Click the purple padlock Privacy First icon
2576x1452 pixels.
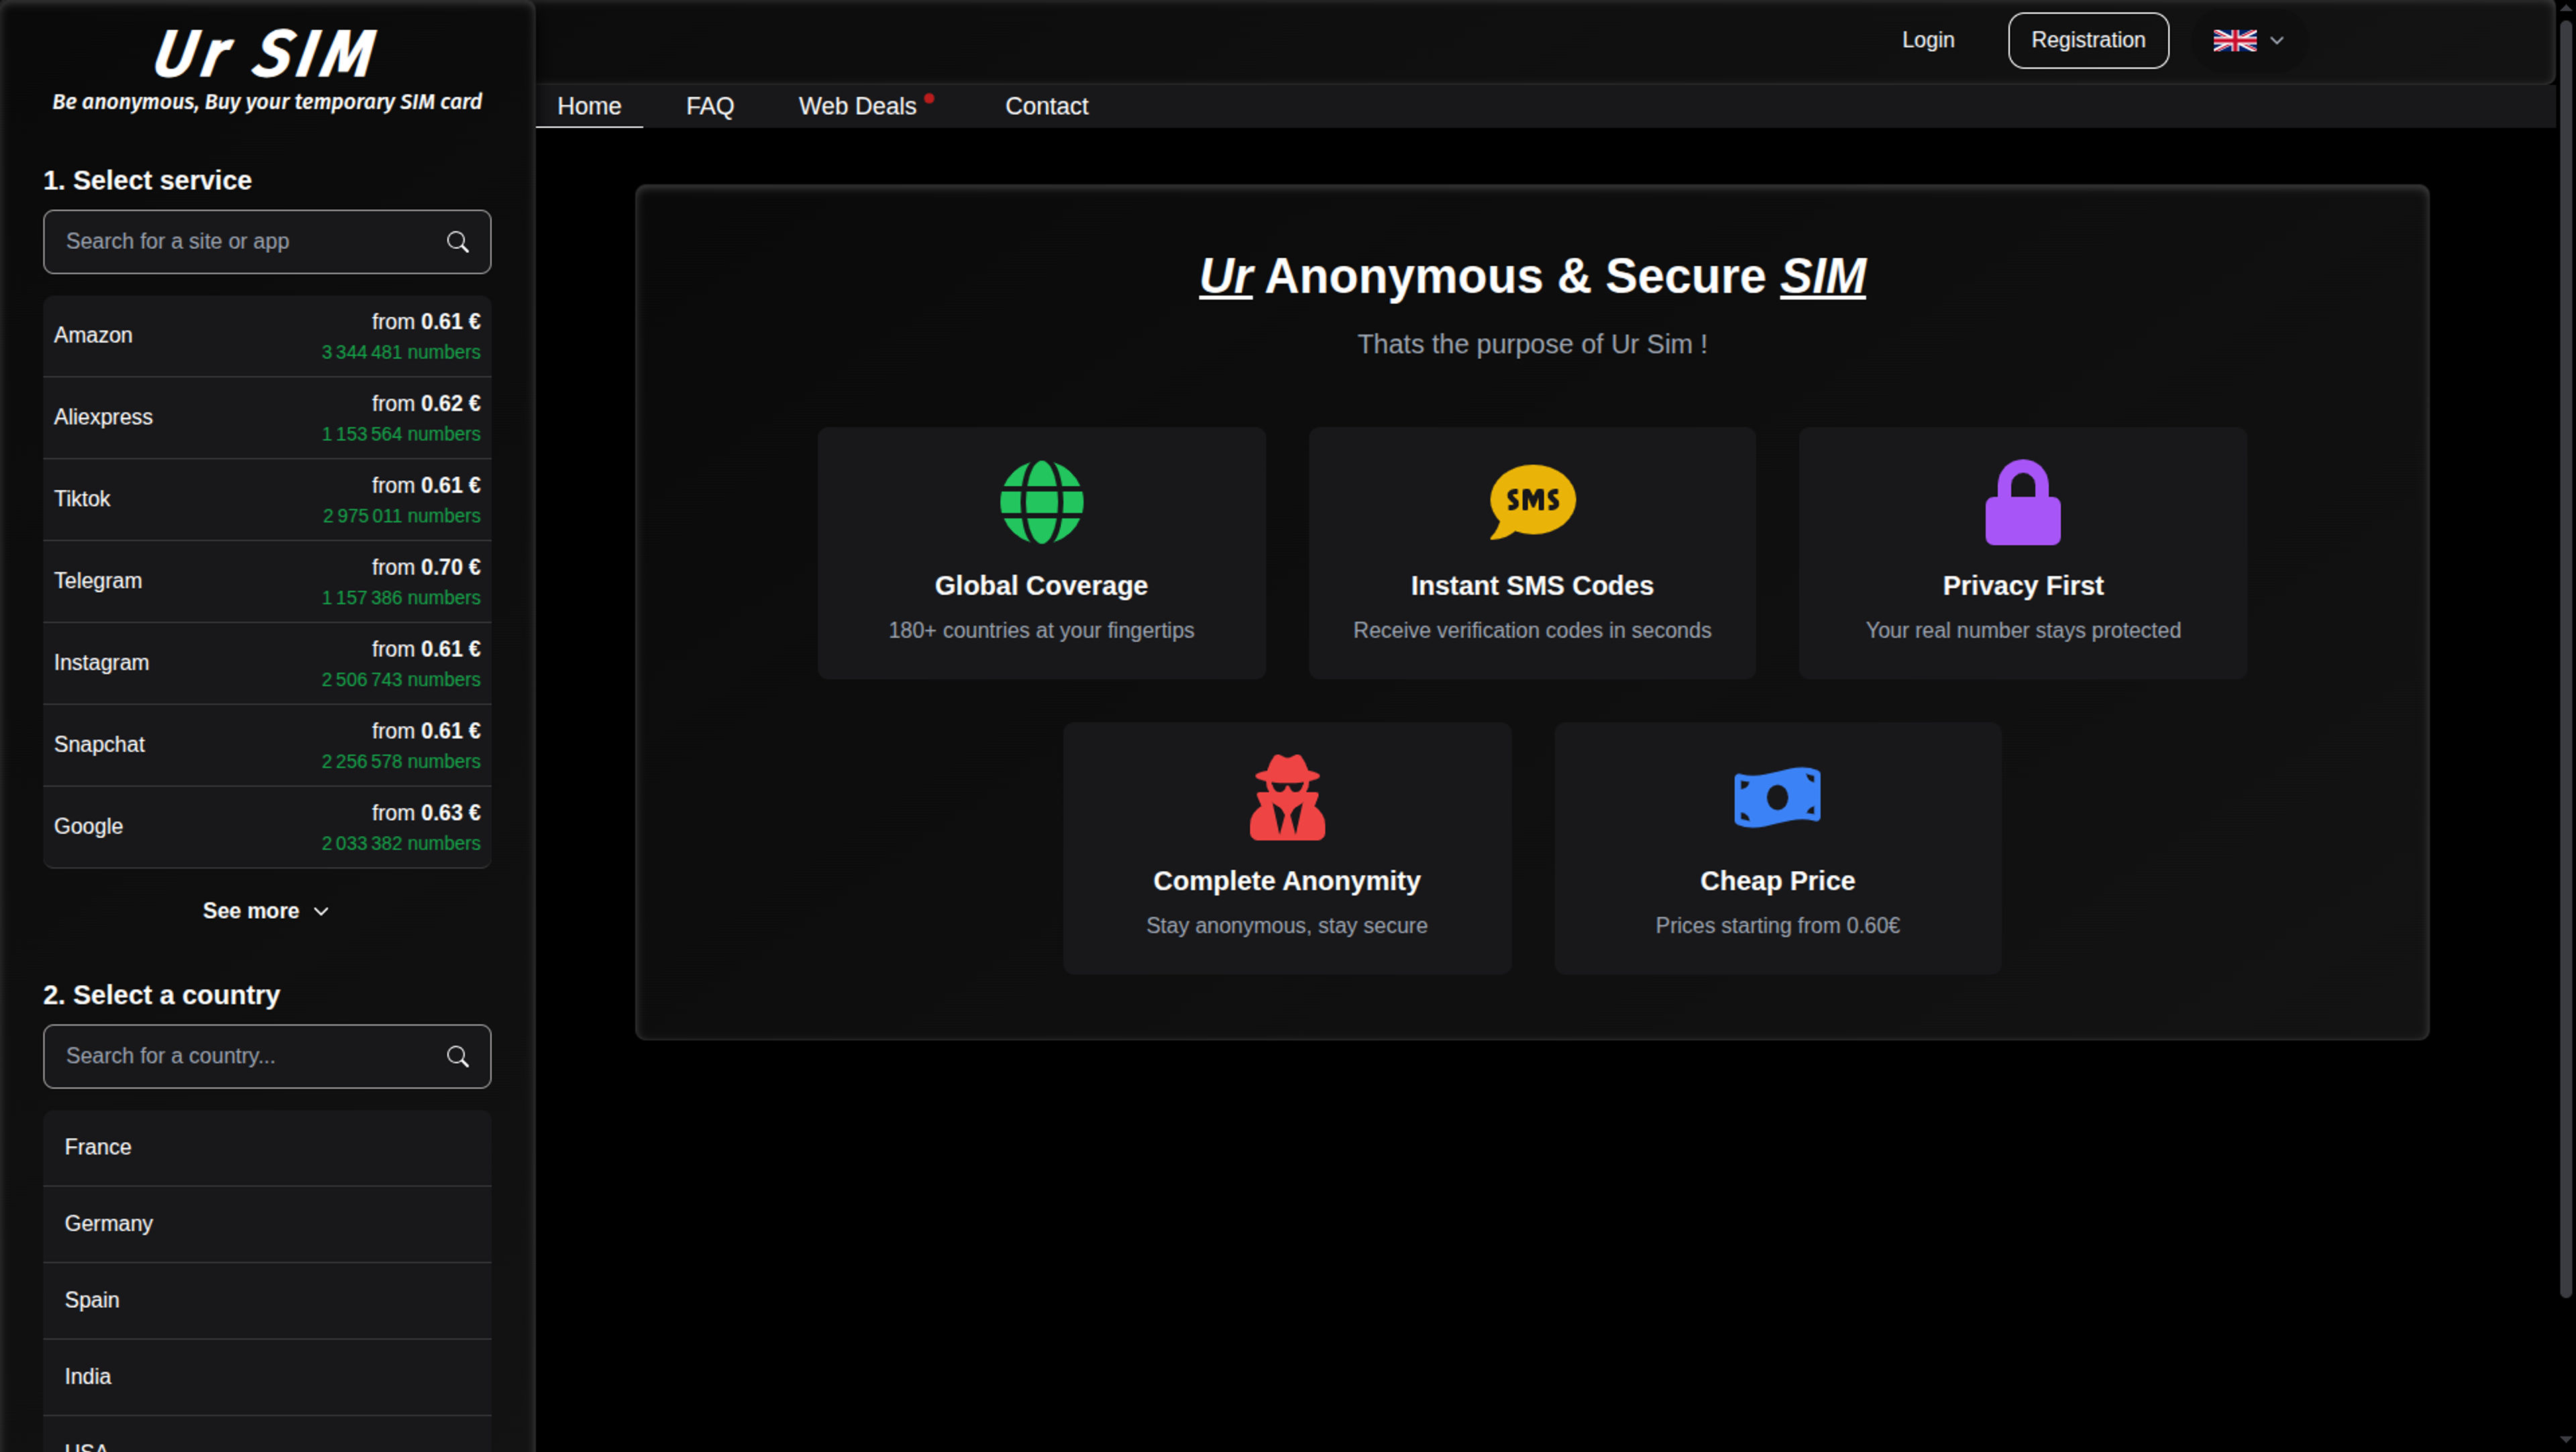pos(2022,502)
